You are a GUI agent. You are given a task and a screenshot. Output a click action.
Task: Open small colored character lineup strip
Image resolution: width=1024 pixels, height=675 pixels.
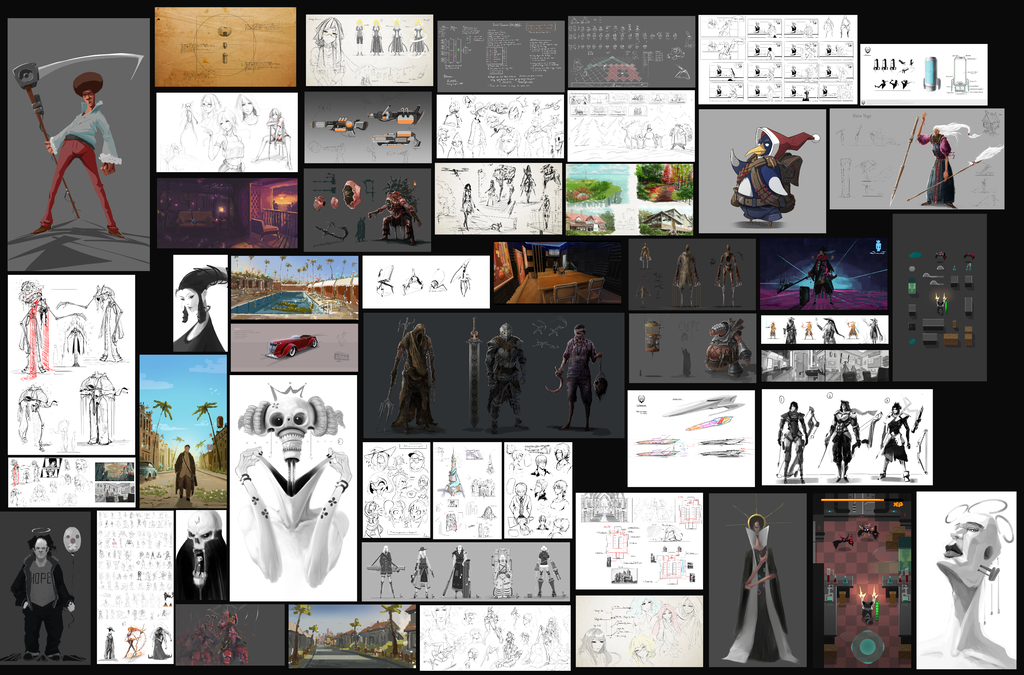point(824,330)
